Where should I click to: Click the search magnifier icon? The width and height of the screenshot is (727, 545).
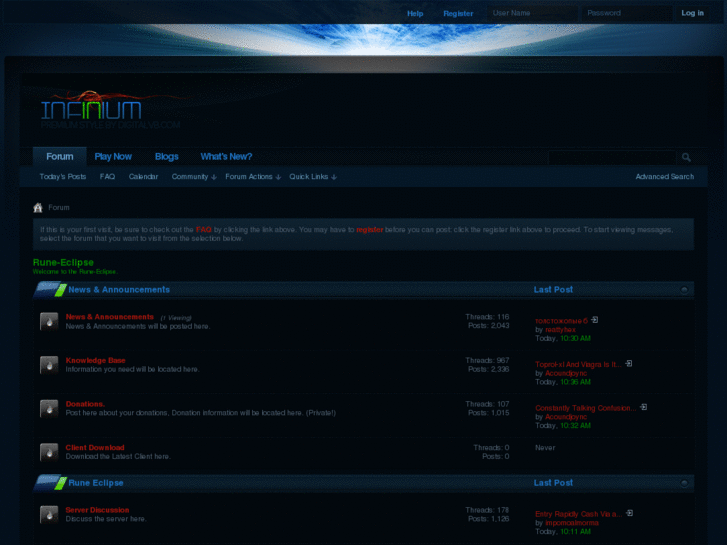click(686, 157)
